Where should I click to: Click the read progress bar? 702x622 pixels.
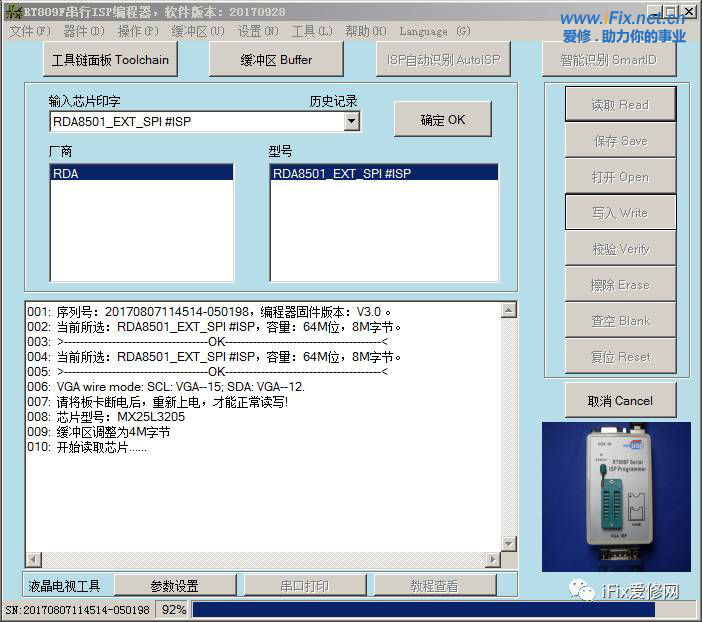pos(423,609)
